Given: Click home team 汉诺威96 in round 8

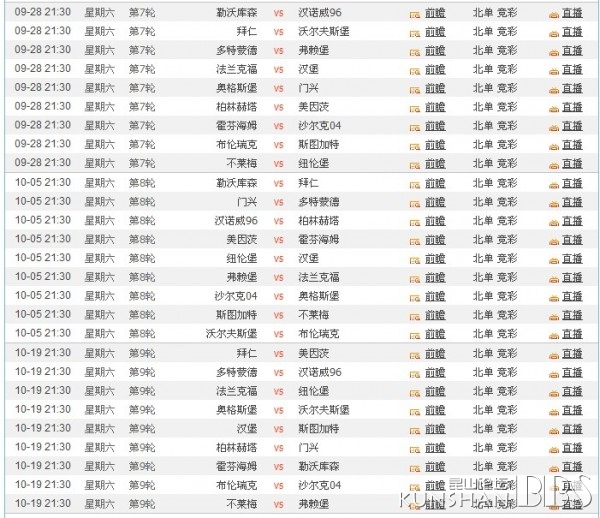Looking at the screenshot, I should tap(236, 221).
